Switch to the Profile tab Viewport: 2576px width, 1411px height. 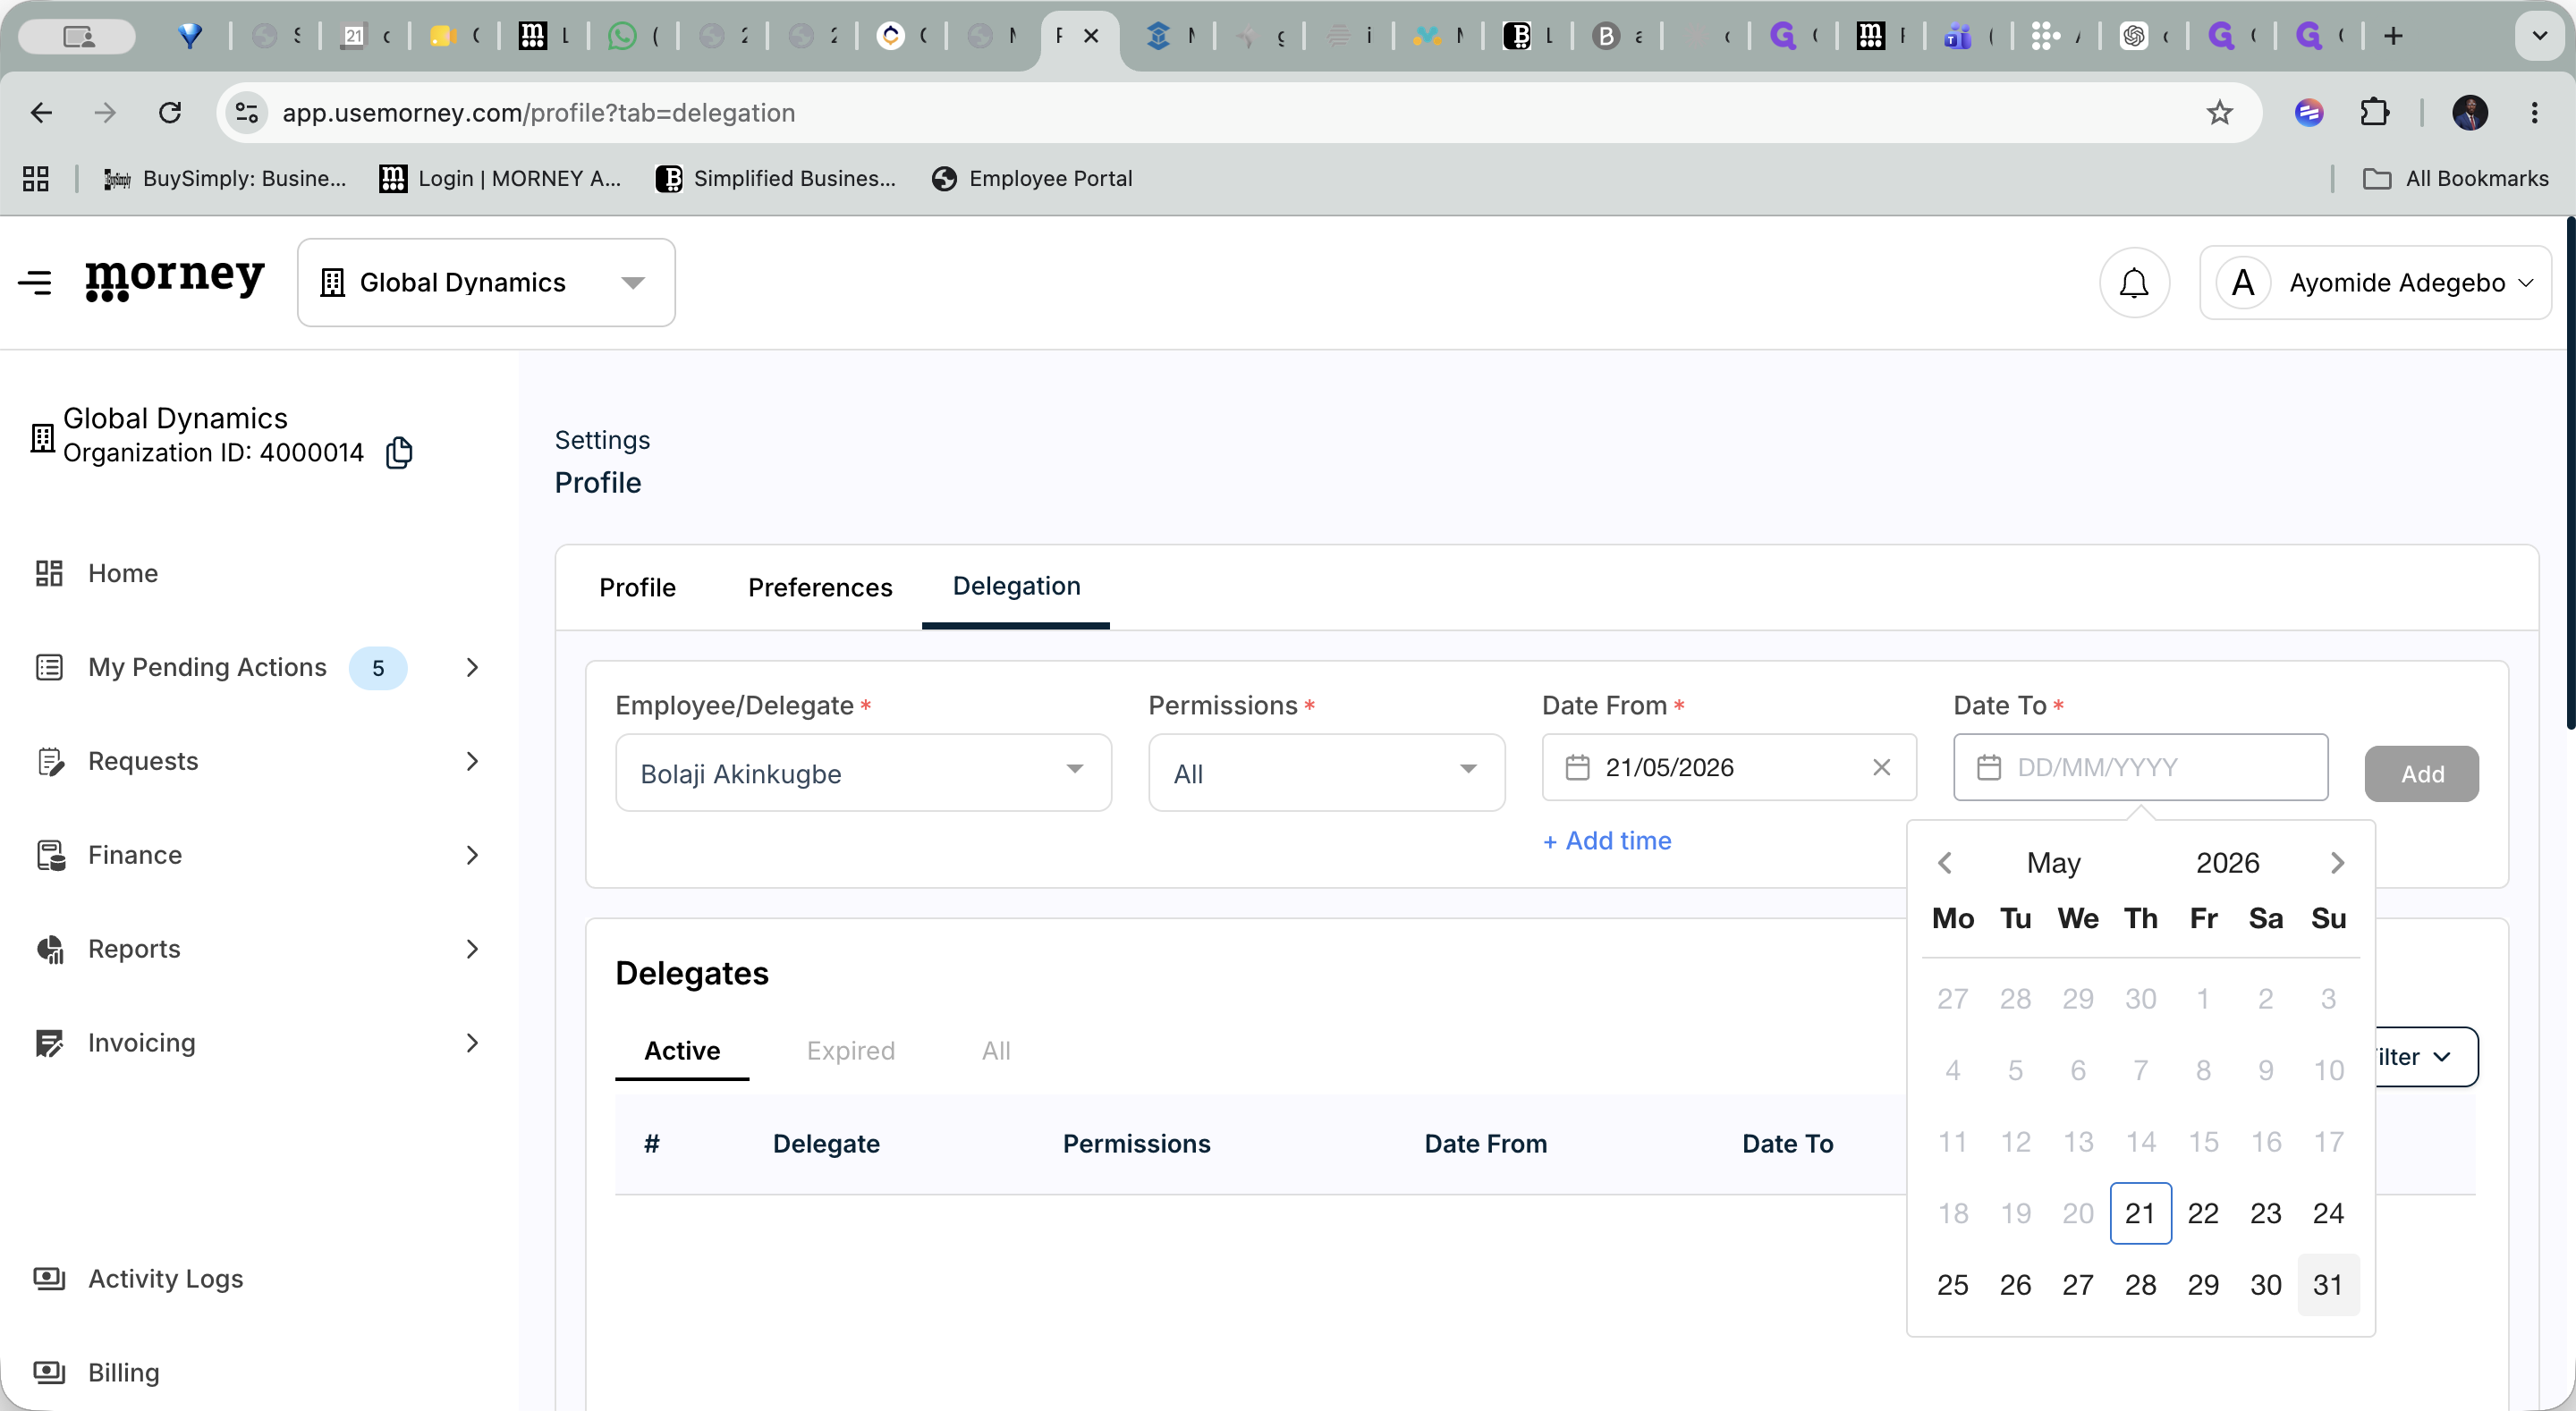click(637, 587)
